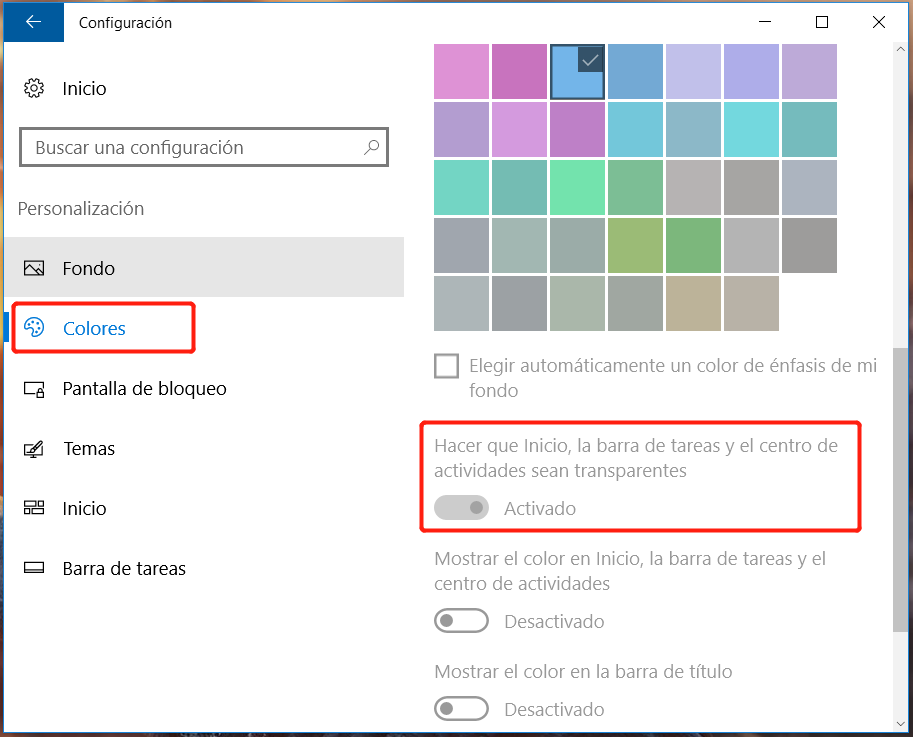Pick the tan swatch in the bottom row
The width and height of the screenshot is (913, 737).
tap(693, 303)
